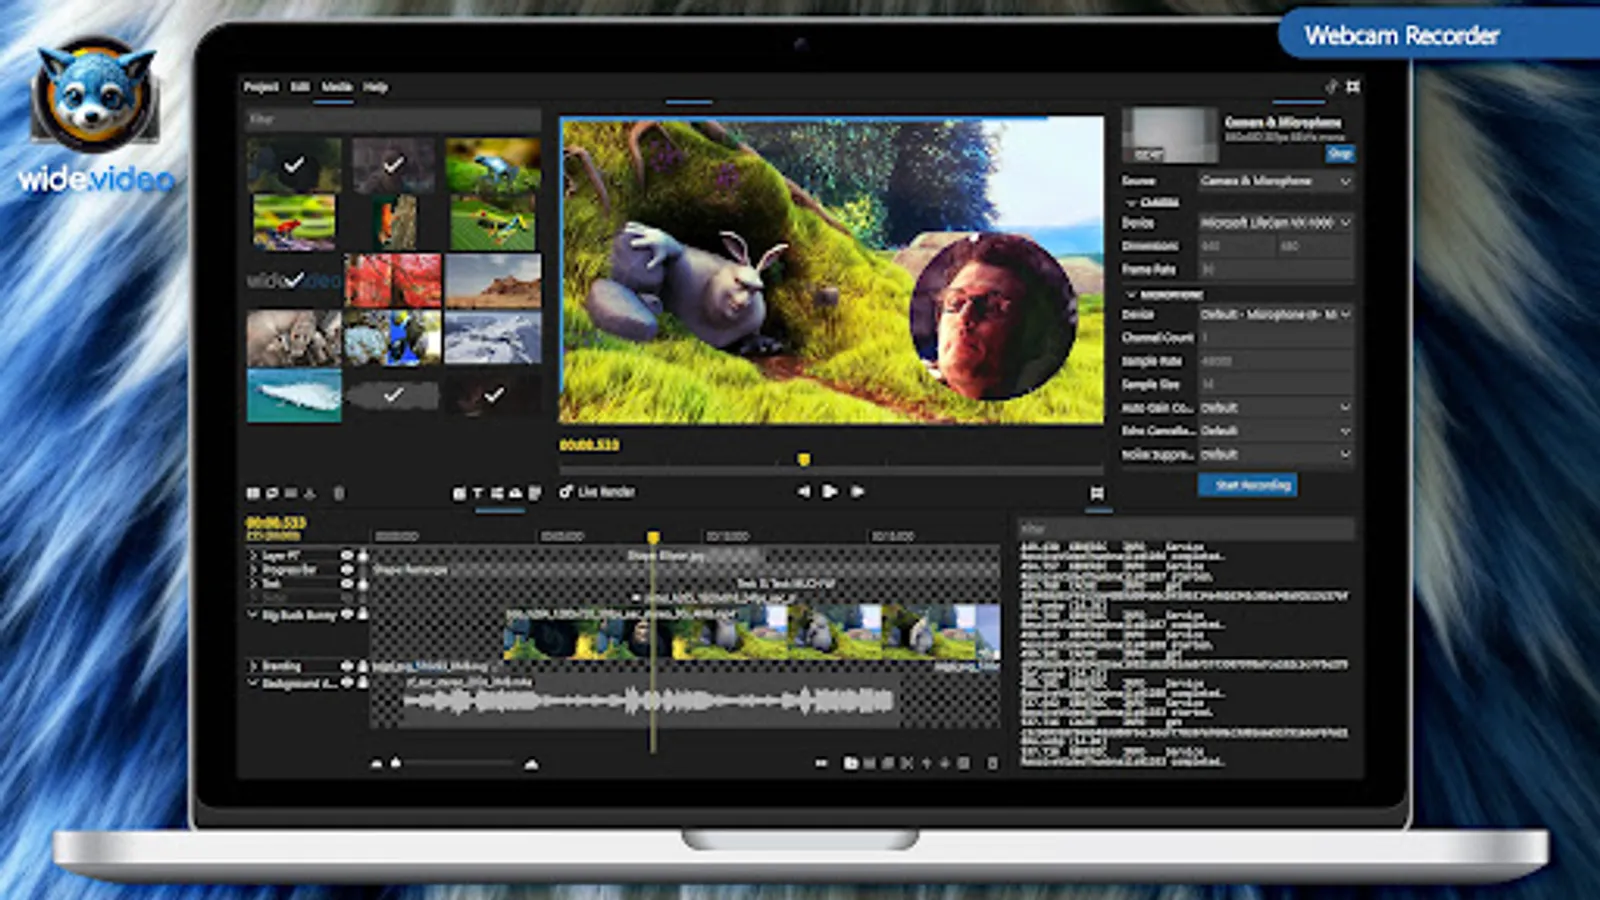Open the Source dropdown (Camera & Microphone)
This screenshot has width=1600, height=900.
[x=1275, y=181]
